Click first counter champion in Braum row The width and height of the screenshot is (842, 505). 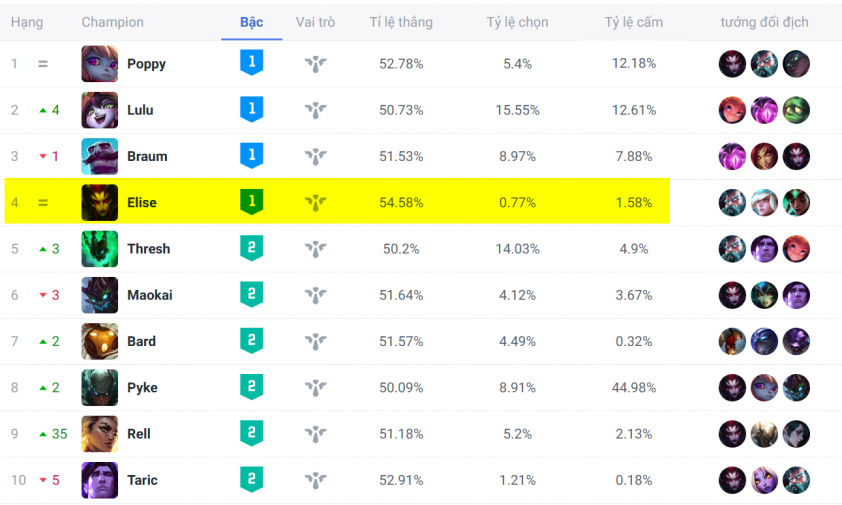[732, 156]
